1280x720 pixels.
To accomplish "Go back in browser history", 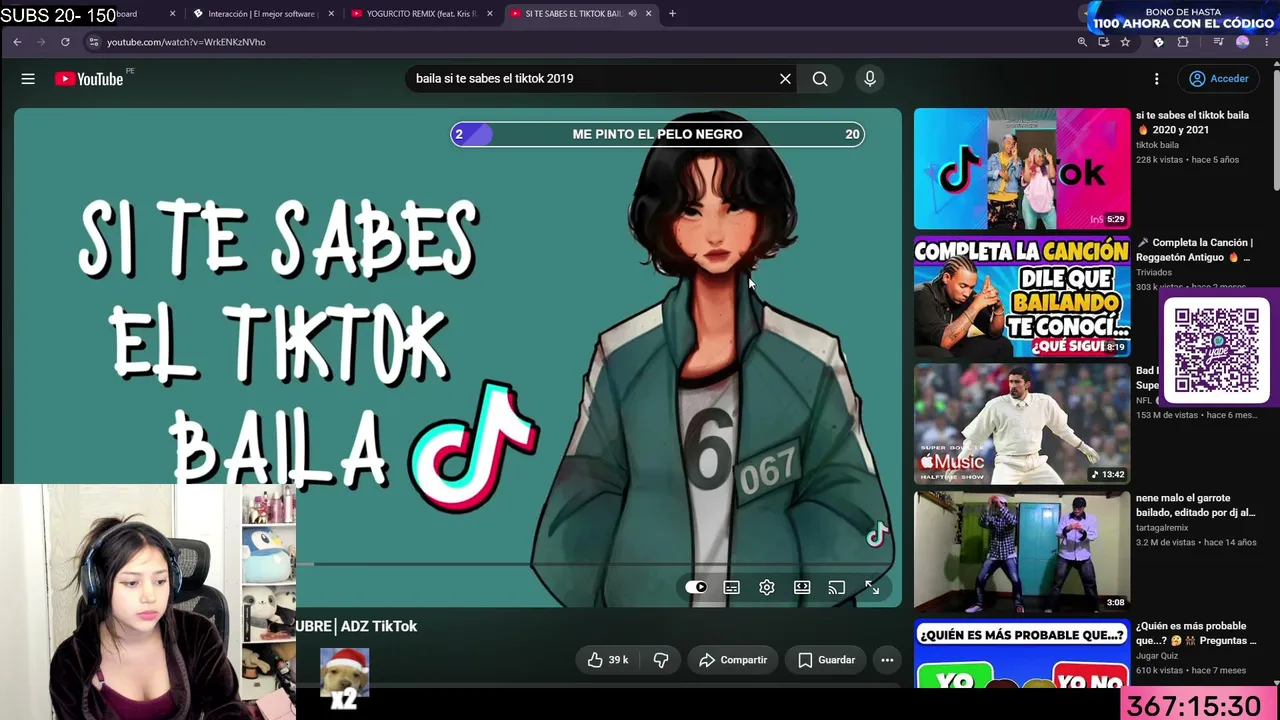I will point(17,42).
